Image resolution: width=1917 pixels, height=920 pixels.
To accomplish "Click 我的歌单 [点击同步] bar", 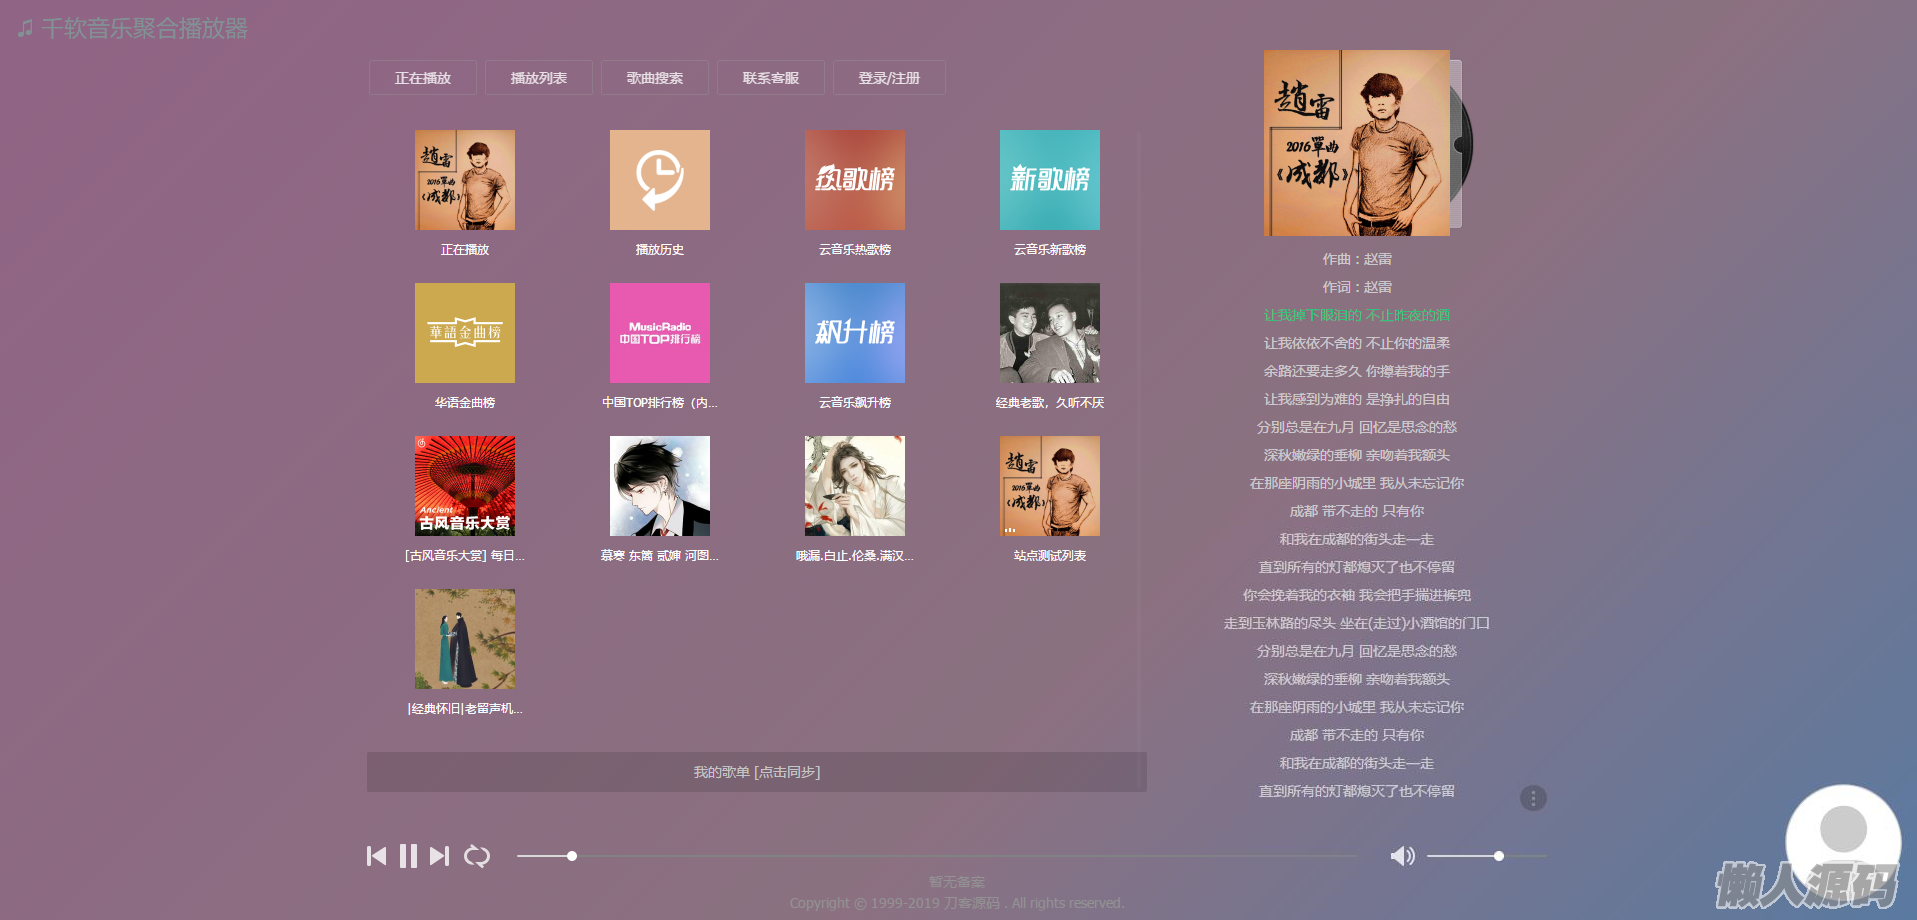I will click(x=757, y=772).
